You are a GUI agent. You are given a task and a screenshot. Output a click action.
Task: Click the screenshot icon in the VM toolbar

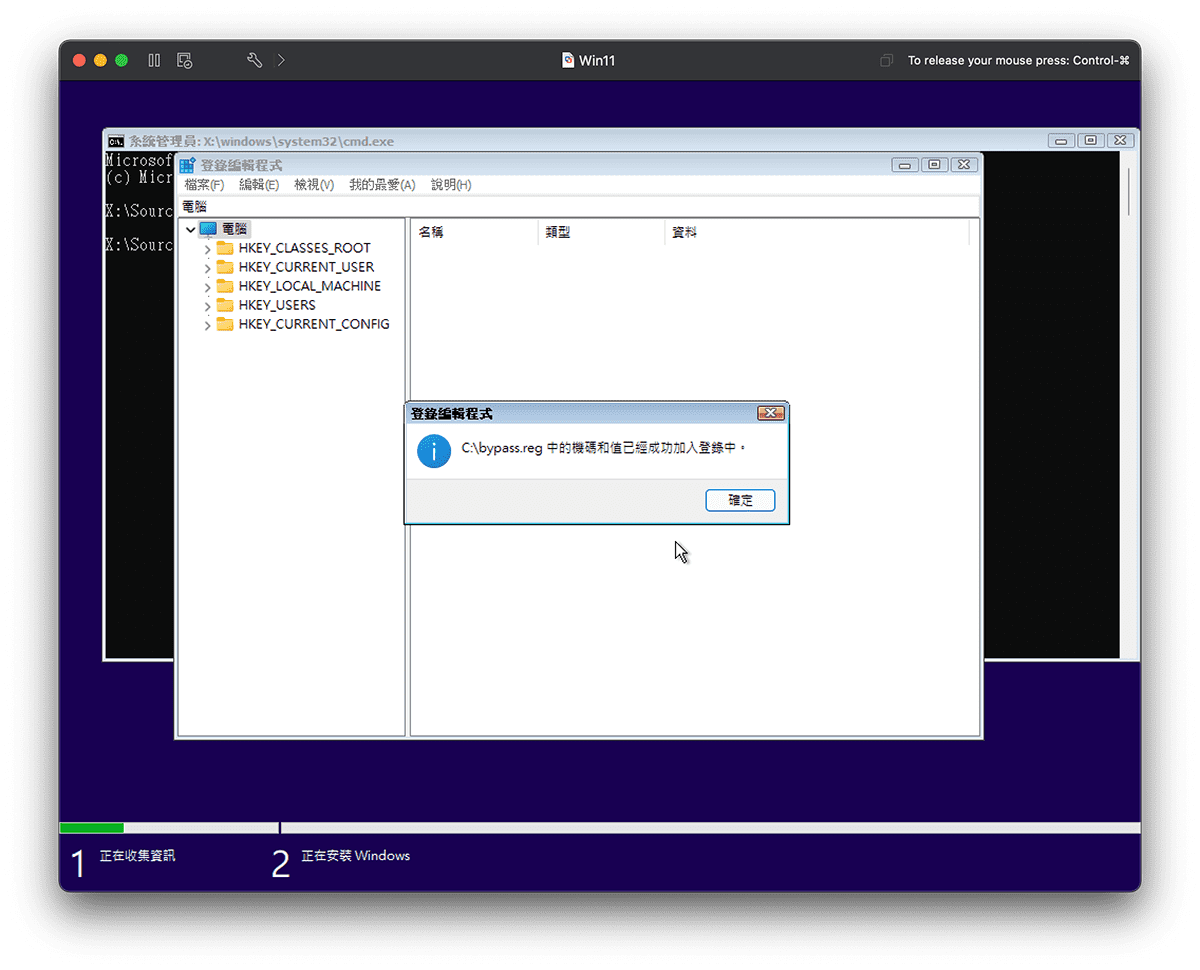[x=184, y=60]
